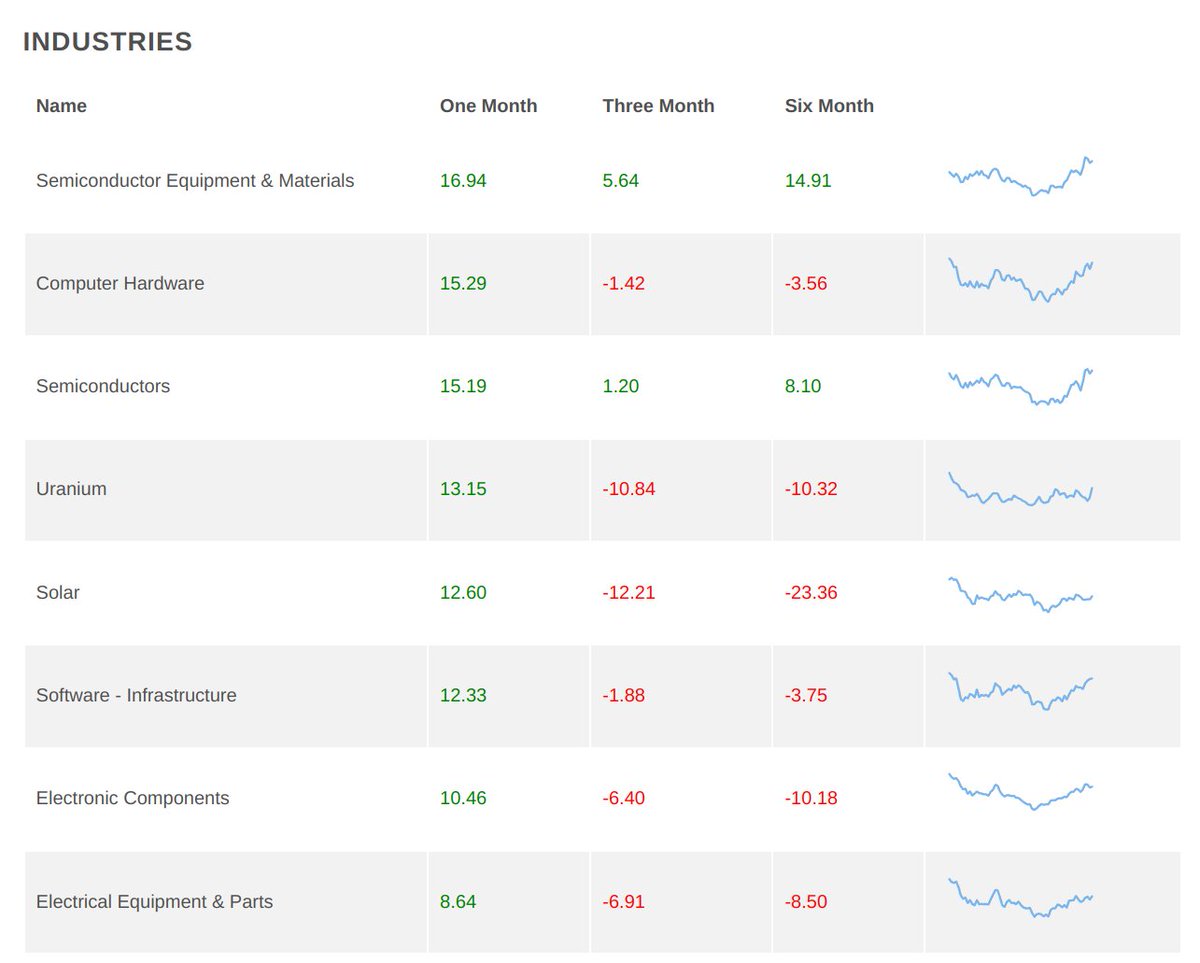Open the Semiconductor Equipment & Materials industry page

[195, 181]
